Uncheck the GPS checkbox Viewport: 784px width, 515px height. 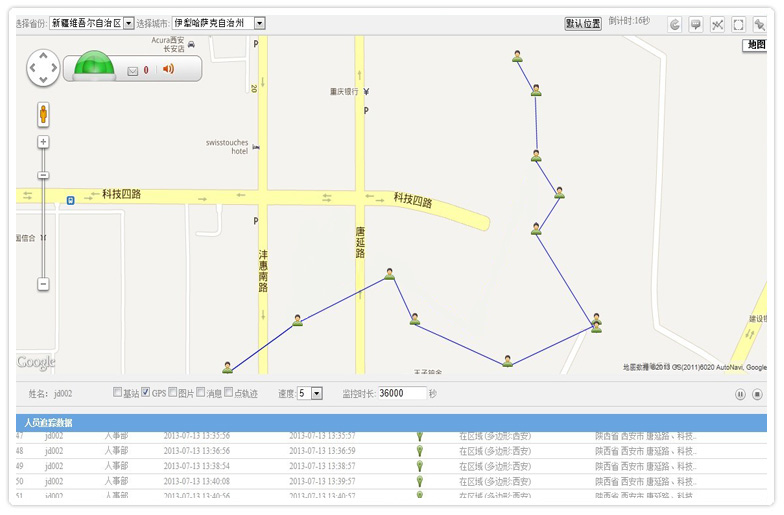coord(146,392)
